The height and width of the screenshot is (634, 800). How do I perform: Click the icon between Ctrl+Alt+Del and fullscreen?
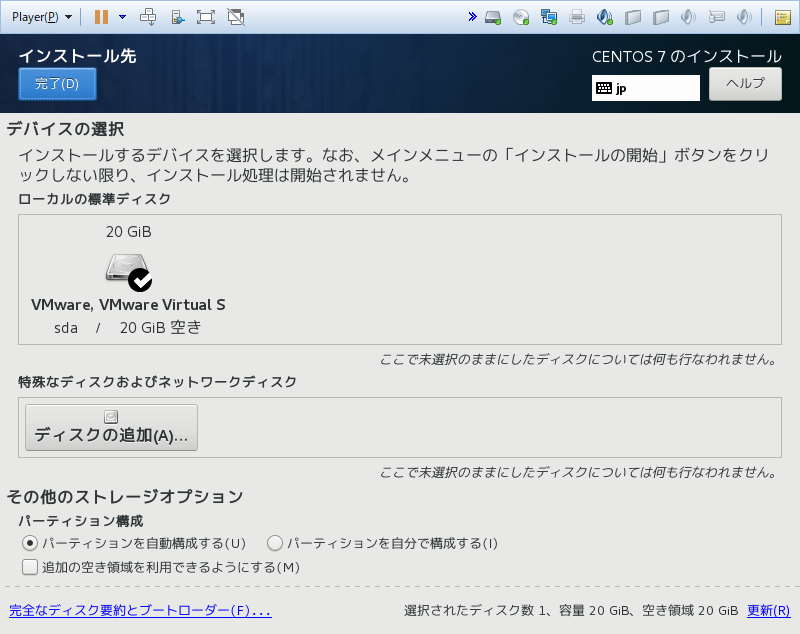pyautogui.click(x=177, y=17)
